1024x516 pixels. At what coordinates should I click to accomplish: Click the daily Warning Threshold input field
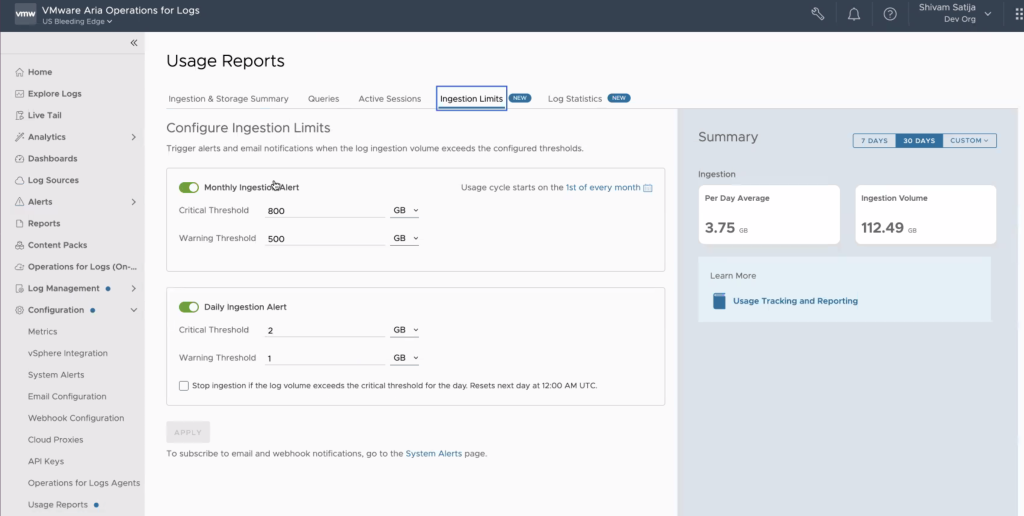pyautogui.click(x=324, y=358)
